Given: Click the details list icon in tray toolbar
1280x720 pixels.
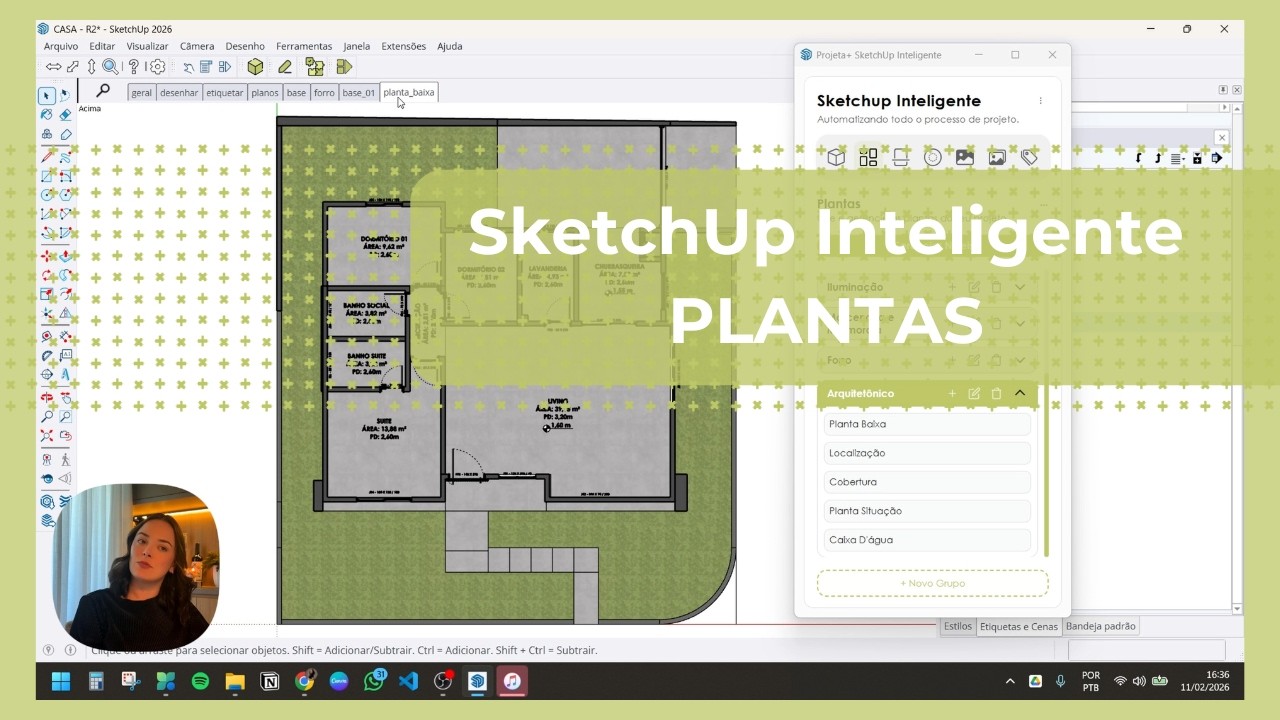Looking at the screenshot, I should [x=1177, y=158].
